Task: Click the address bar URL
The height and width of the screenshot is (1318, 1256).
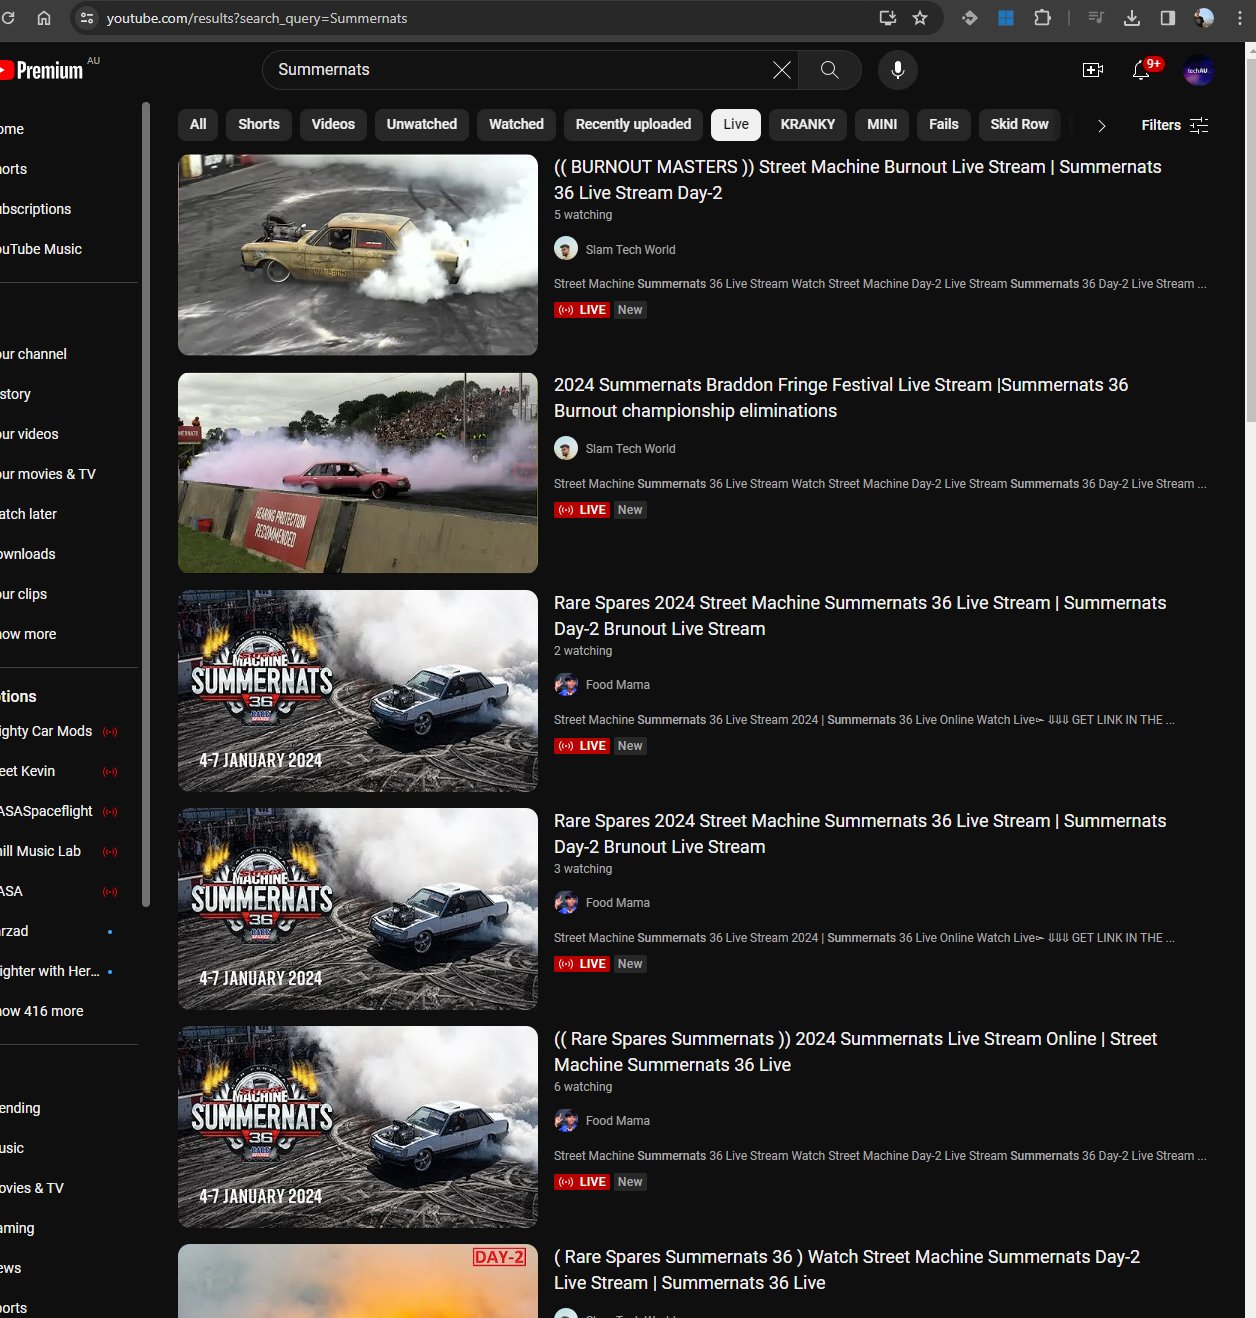Action: coord(257,18)
